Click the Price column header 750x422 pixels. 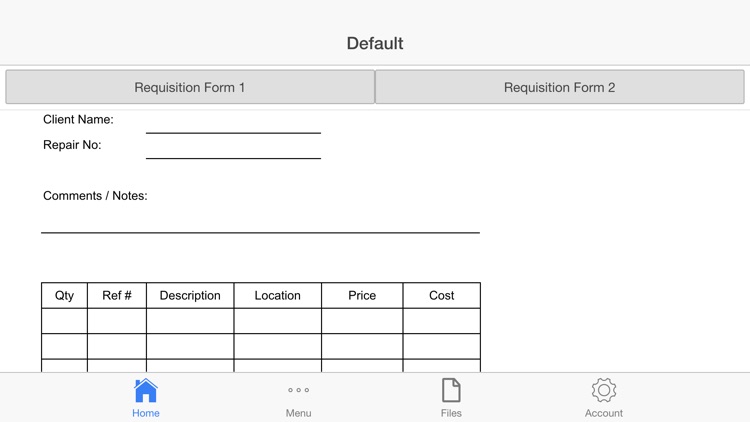[362, 296]
